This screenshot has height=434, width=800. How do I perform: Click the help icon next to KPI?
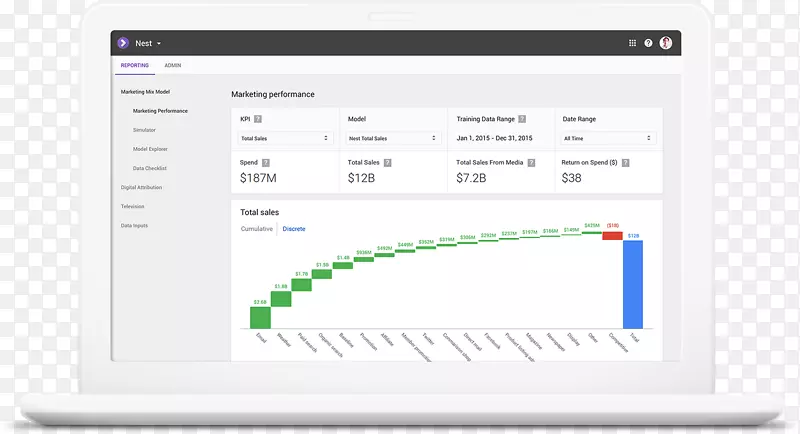click(x=258, y=119)
